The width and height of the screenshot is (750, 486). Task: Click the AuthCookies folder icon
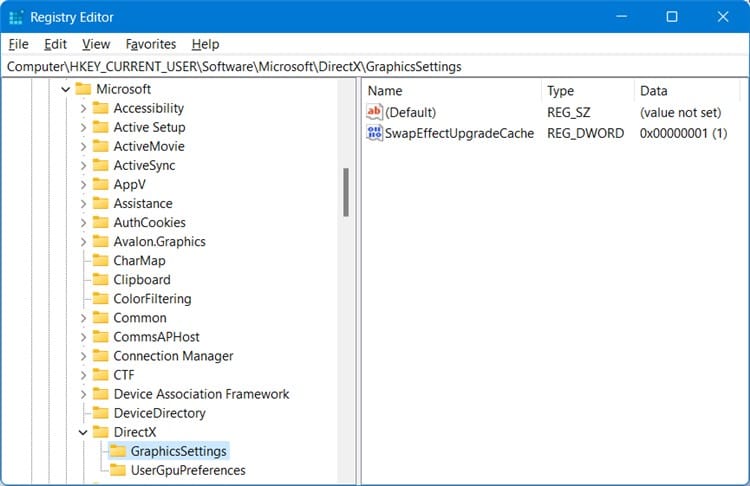(100, 222)
